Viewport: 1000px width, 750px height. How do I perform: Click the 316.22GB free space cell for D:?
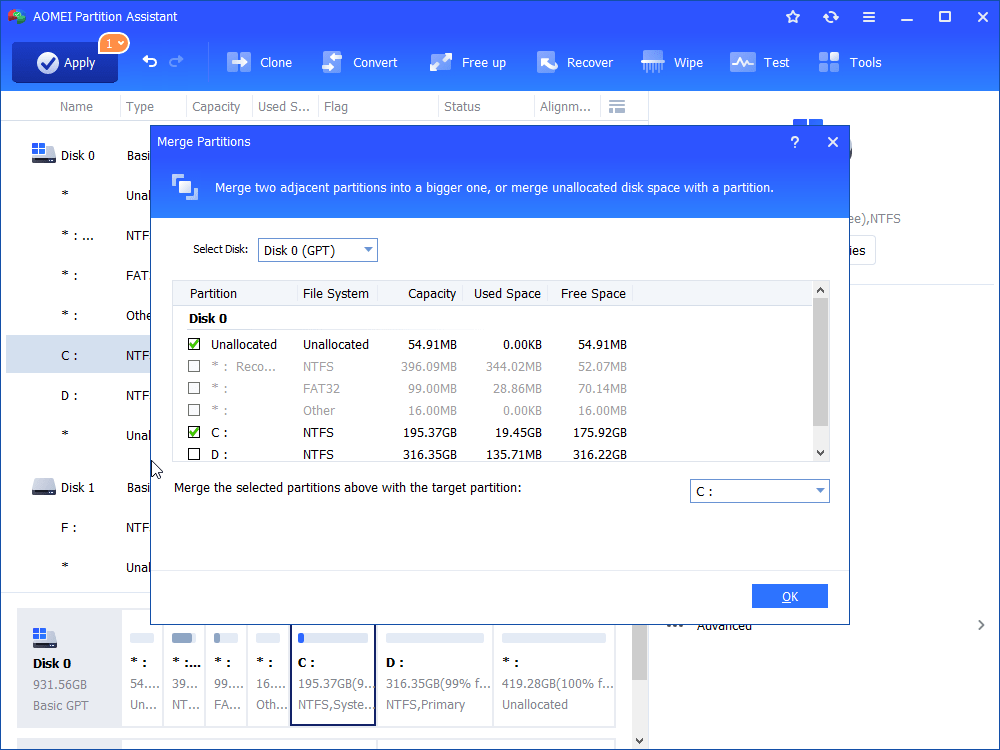click(599, 454)
